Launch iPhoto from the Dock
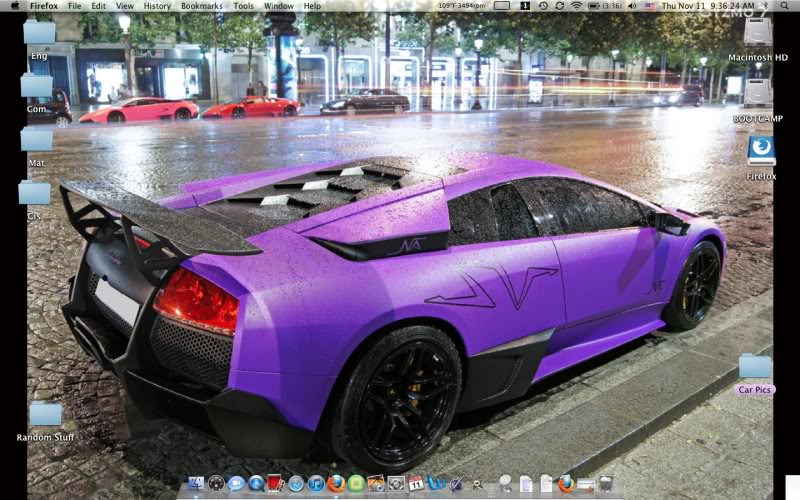800x500 pixels. coord(376,484)
